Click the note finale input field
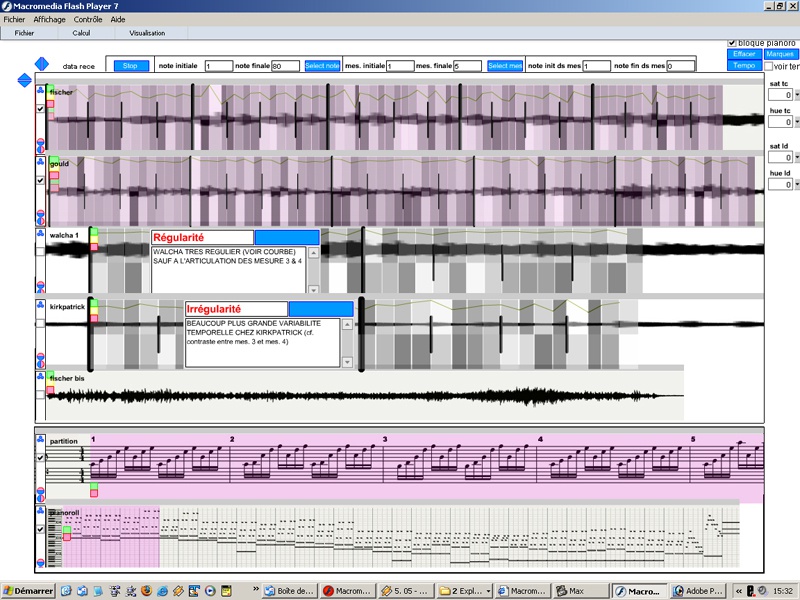This screenshot has height=600, width=800. coord(285,66)
